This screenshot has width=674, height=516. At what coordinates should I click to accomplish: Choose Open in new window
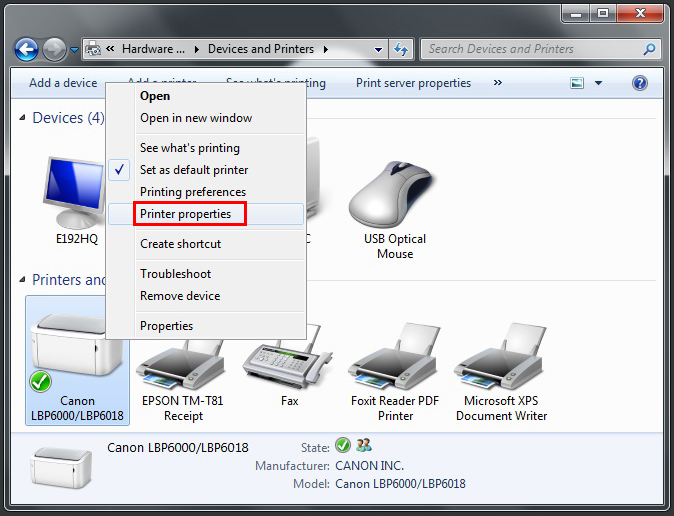(x=206, y=118)
